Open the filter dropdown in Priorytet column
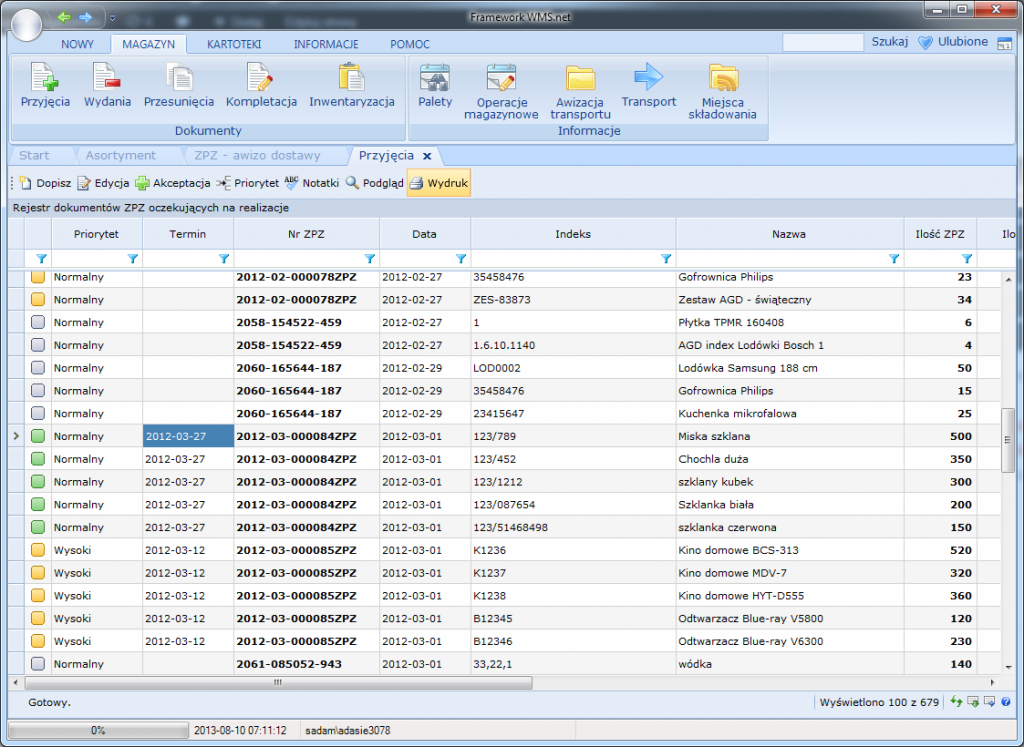 [132, 258]
